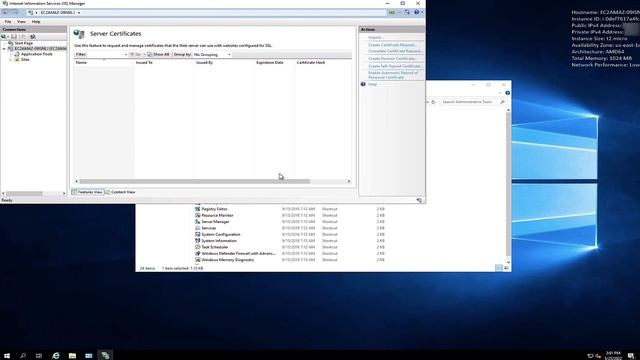This screenshot has width=640, height=360.
Task: Click the System Configuration shortcut icon
Action: pos(198,234)
